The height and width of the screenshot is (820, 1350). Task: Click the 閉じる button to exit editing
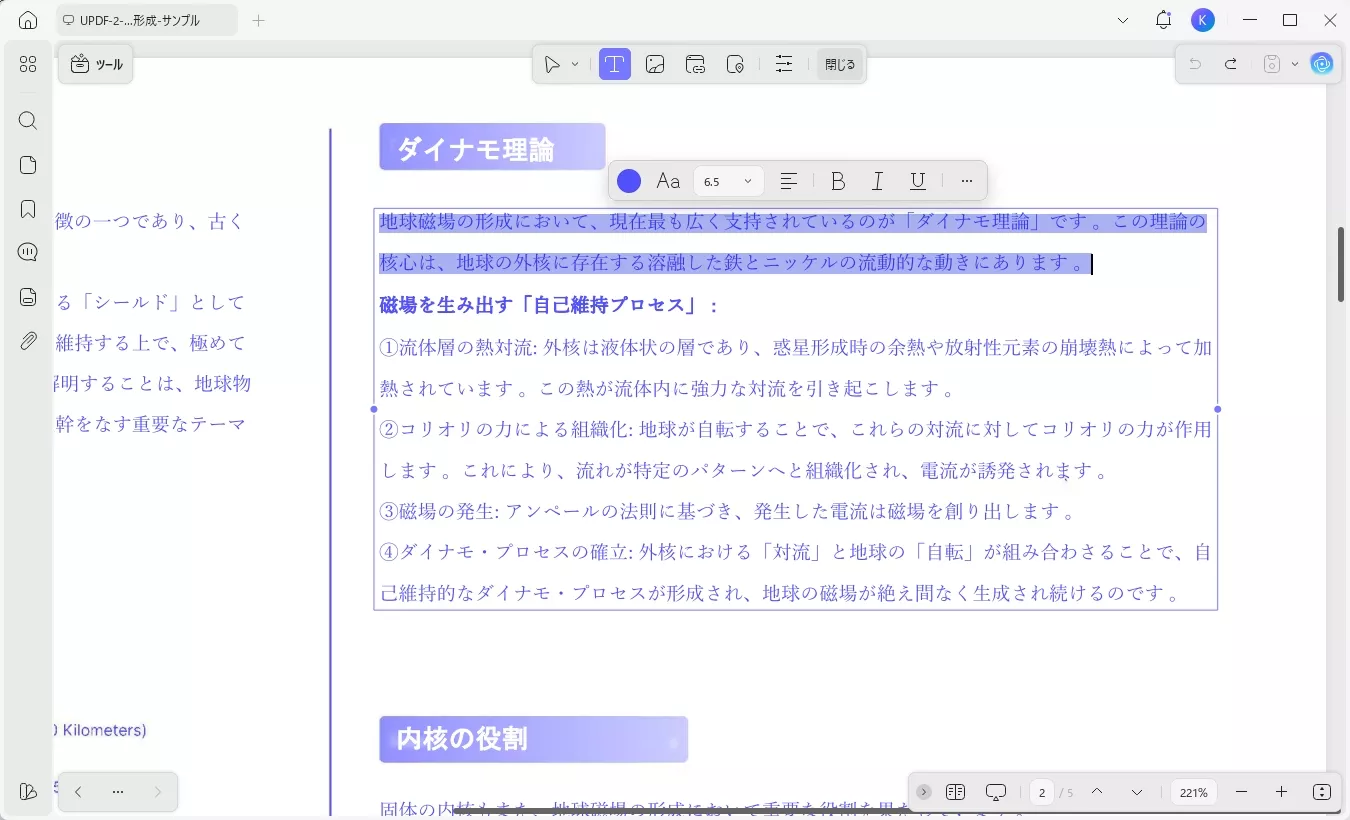point(840,63)
